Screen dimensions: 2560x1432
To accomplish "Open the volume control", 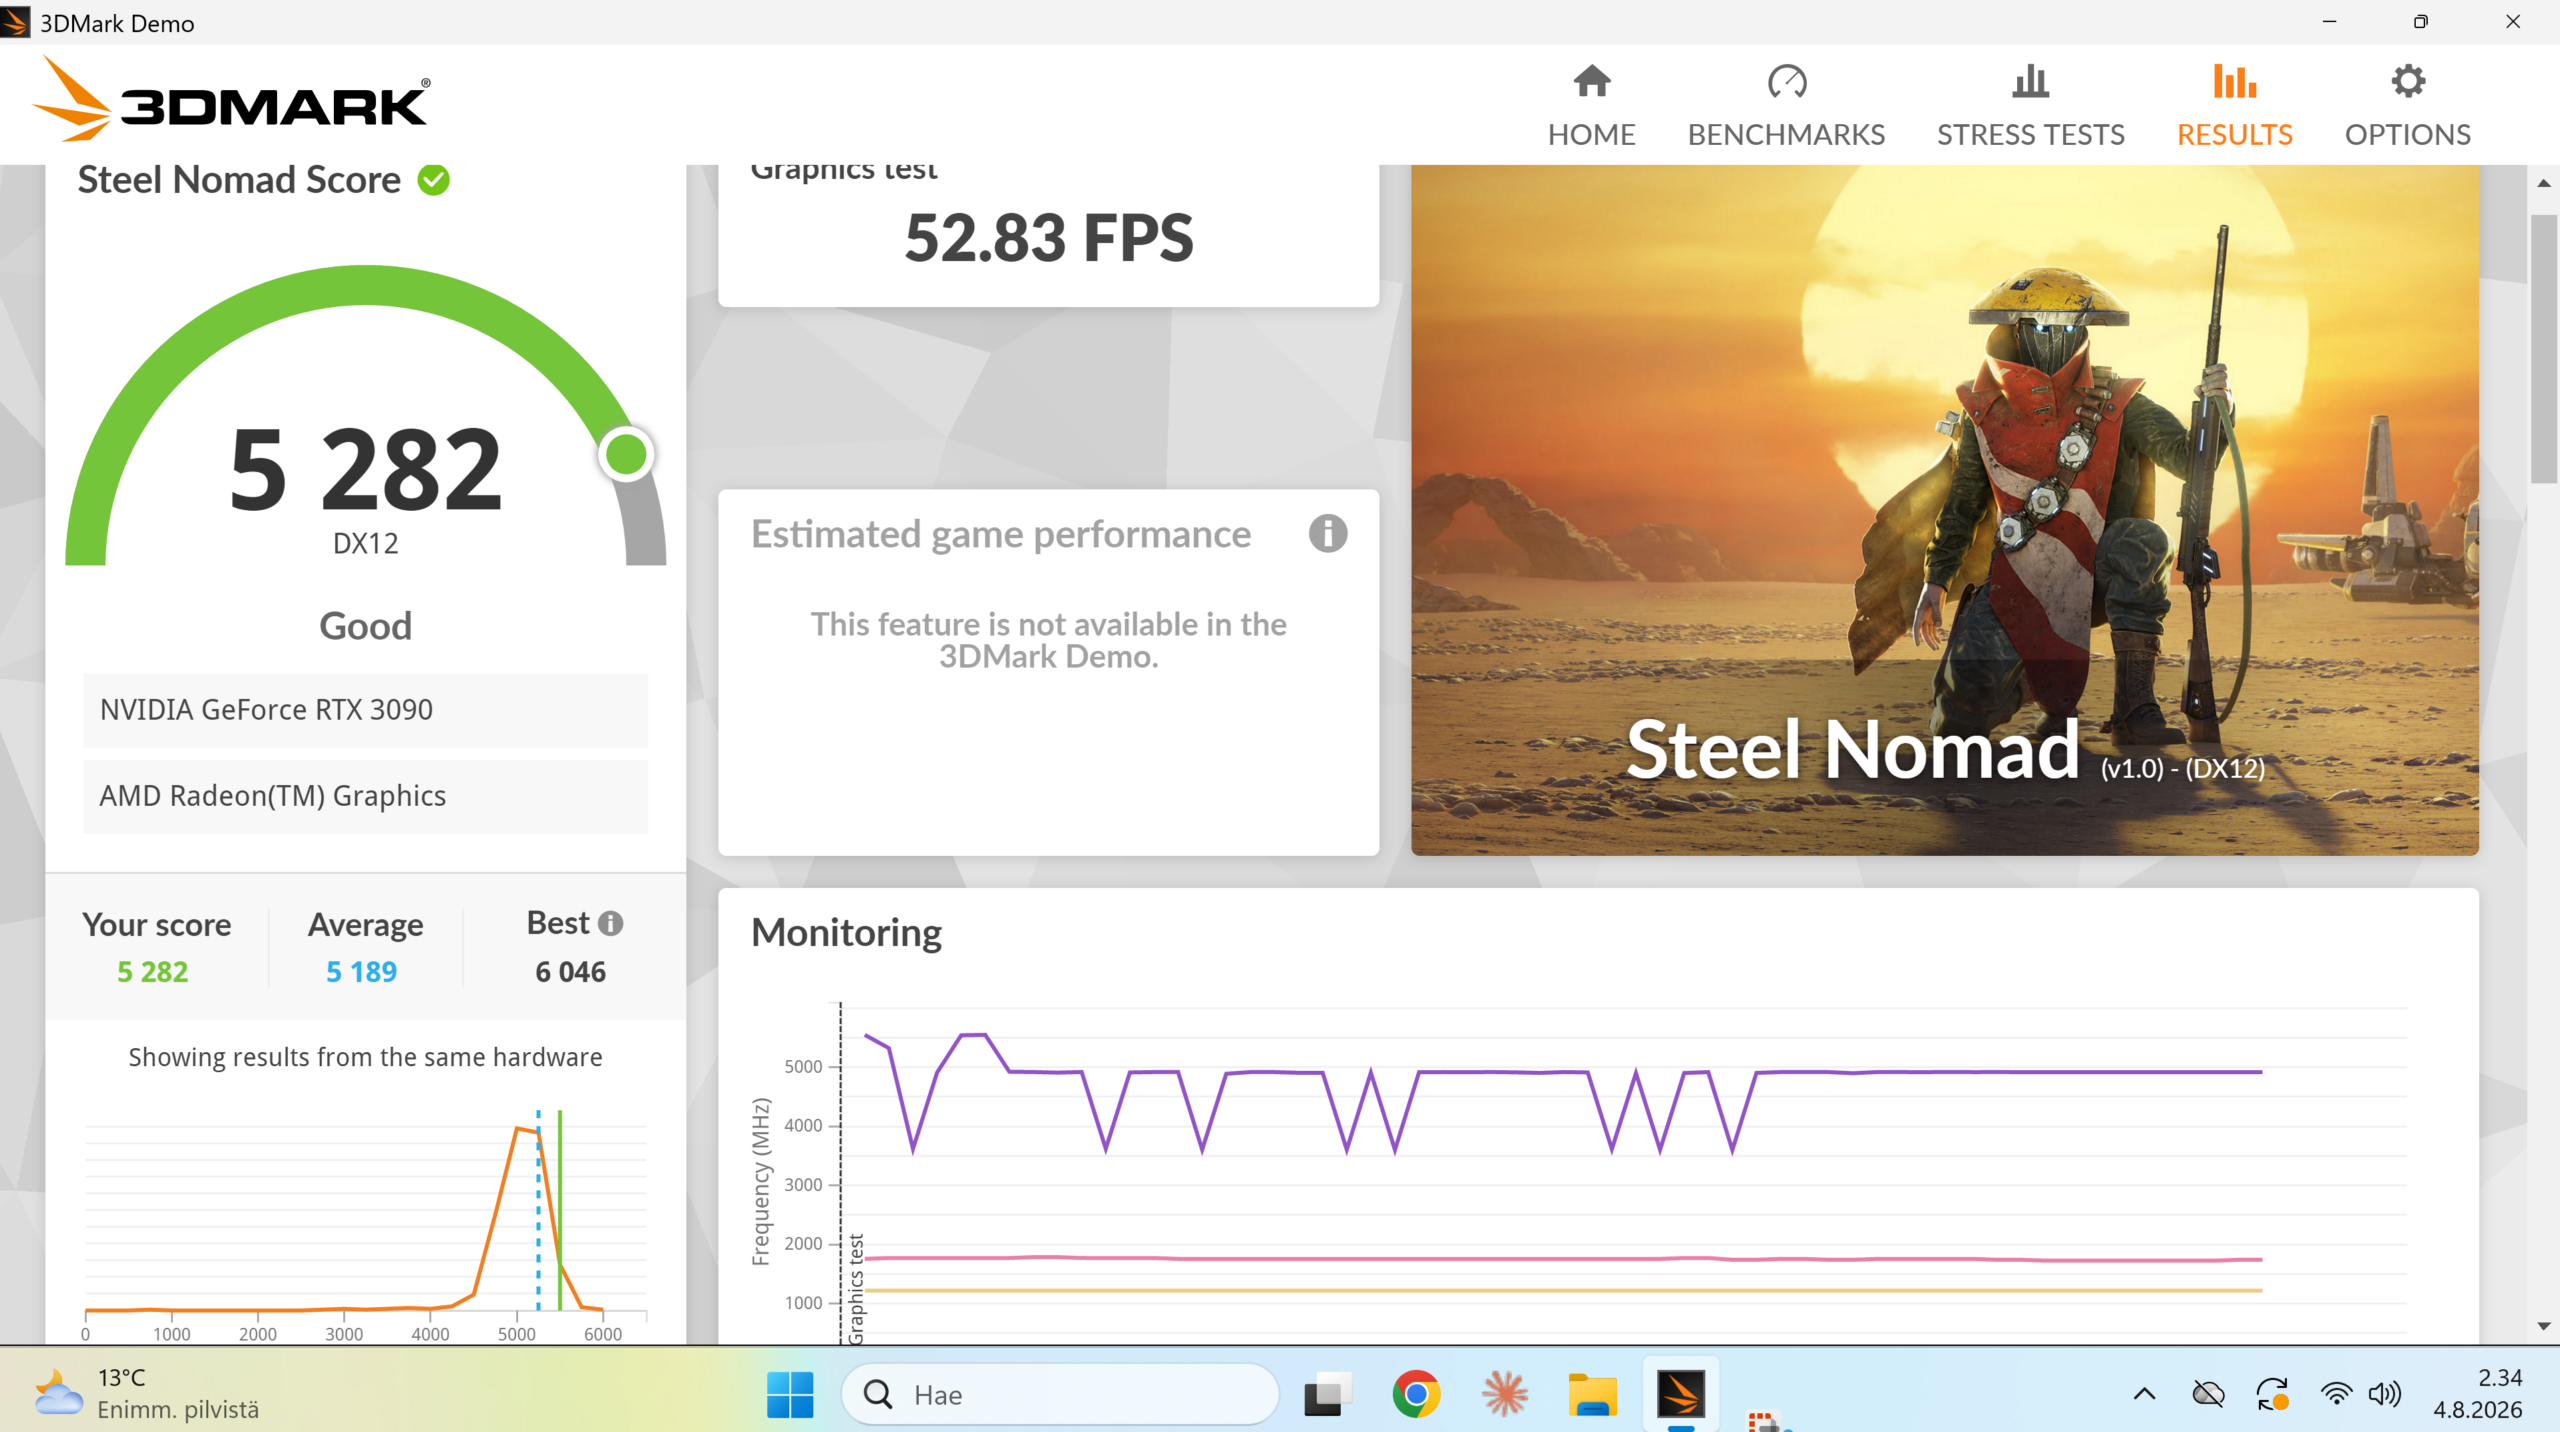I will (2385, 1394).
